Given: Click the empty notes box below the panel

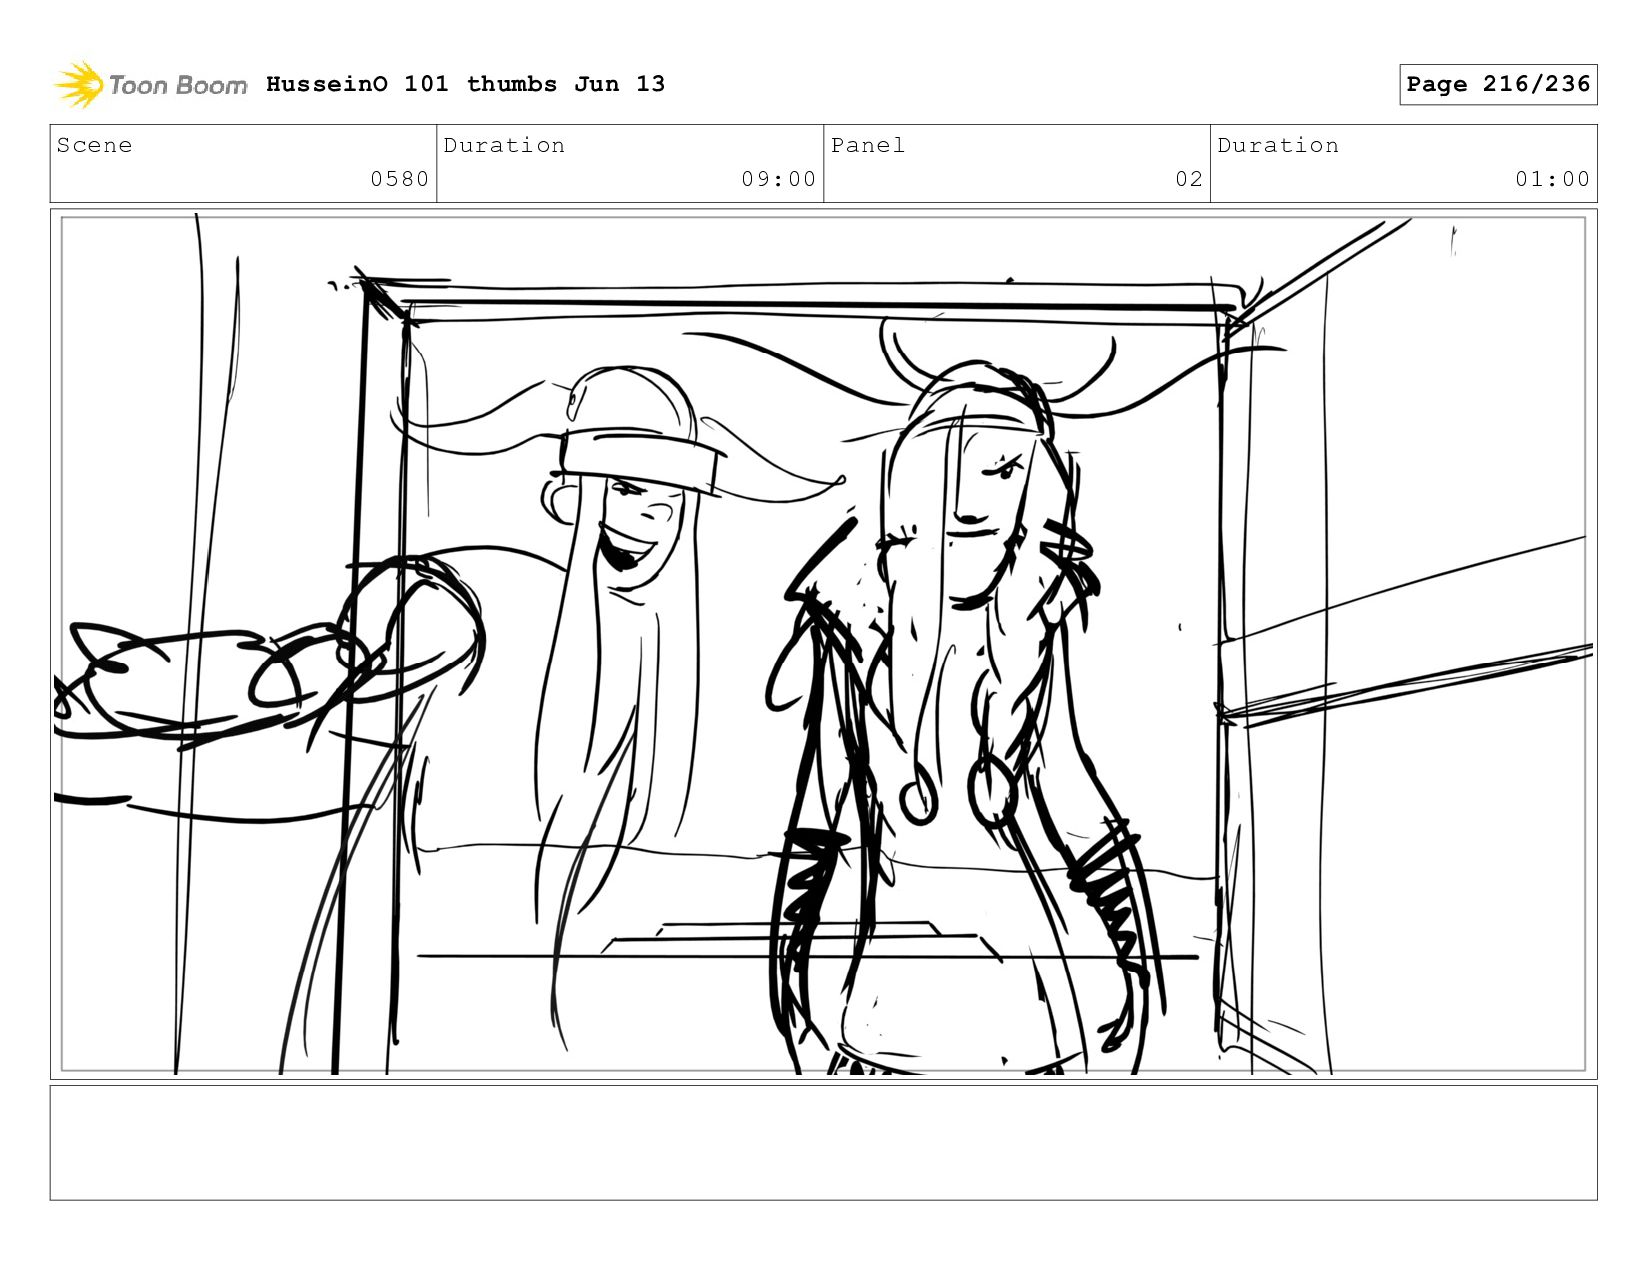Looking at the screenshot, I should [x=823, y=1143].
